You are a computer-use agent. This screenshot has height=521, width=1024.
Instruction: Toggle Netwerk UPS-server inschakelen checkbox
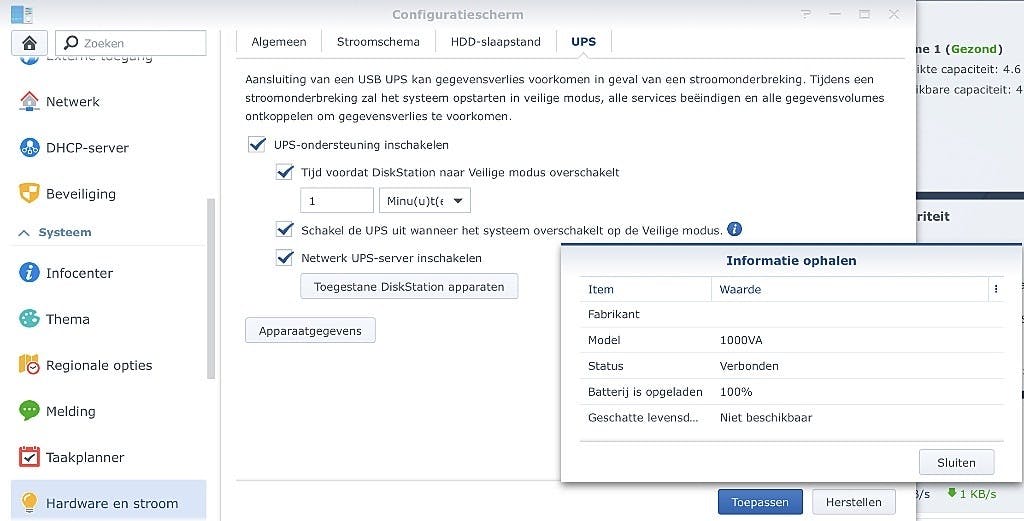coord(284,258)
